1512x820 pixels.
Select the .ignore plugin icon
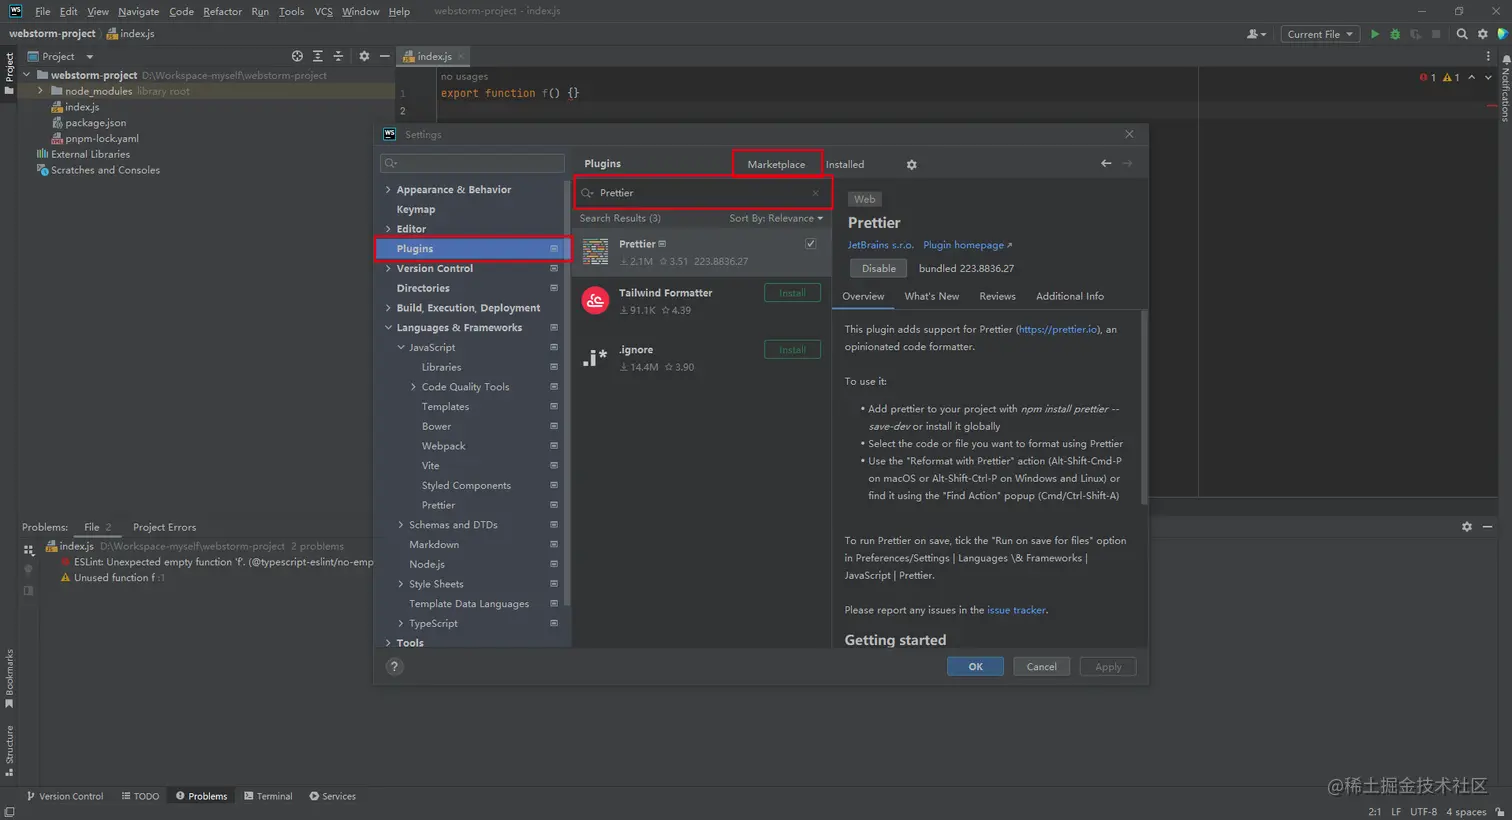(596, 357)
